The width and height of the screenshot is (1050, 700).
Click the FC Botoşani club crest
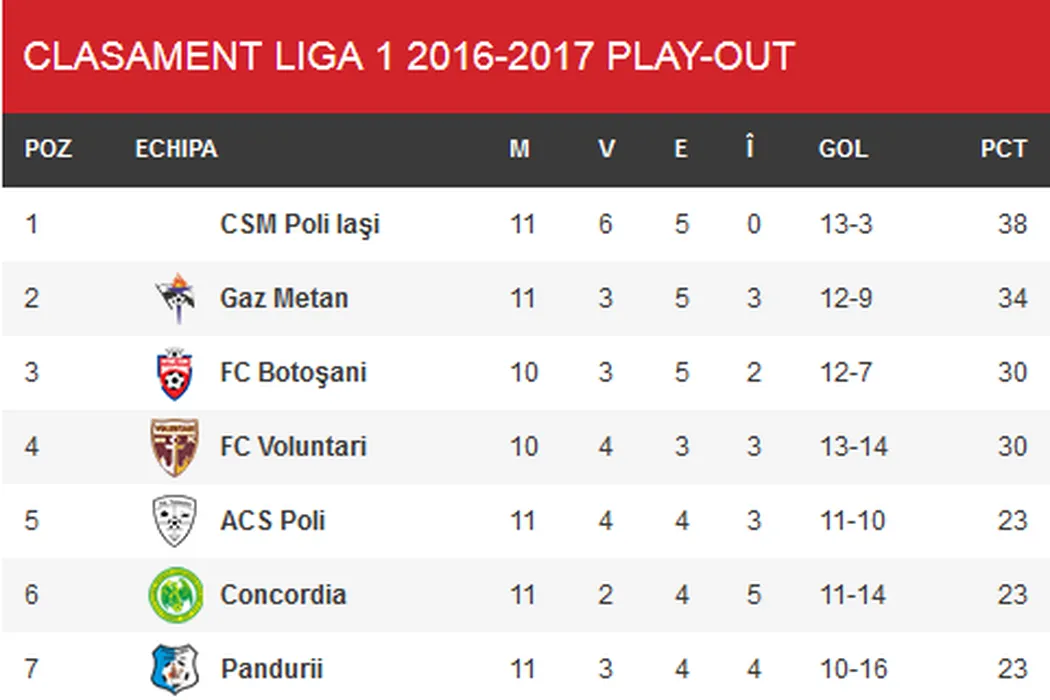coord(175,372)
